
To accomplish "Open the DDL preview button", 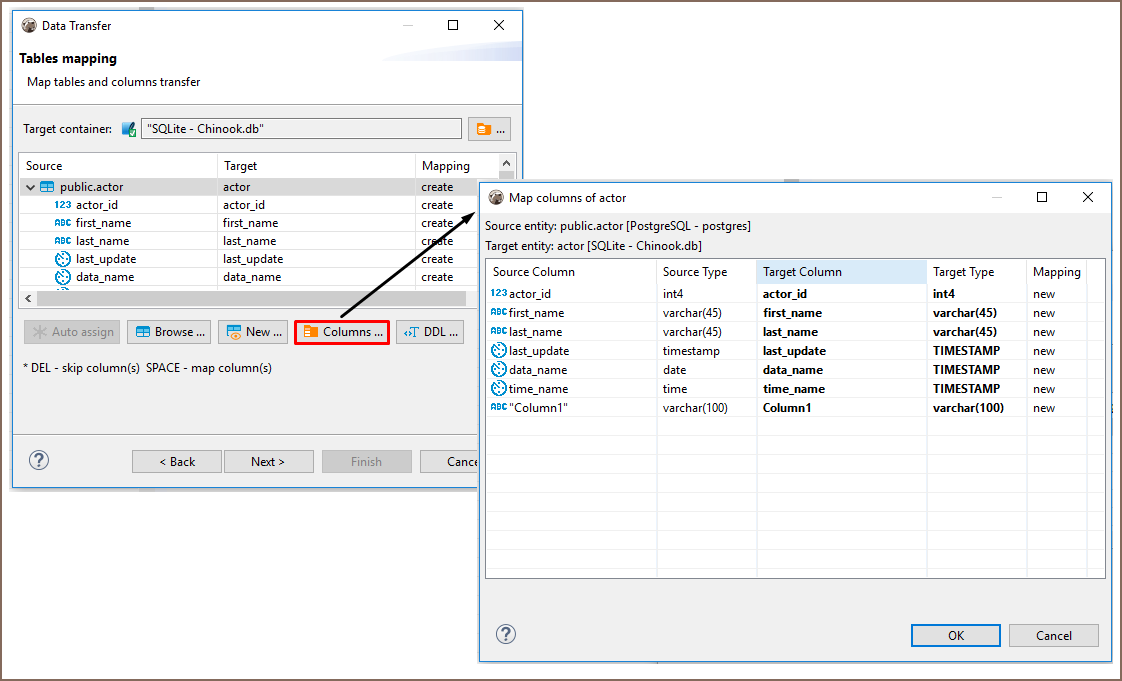I will (x=430, y=332).
